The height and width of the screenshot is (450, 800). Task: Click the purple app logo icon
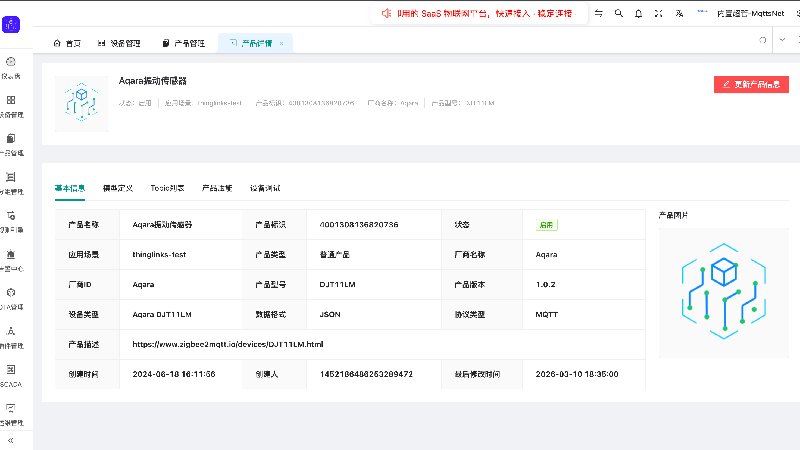tap(11, 24)
